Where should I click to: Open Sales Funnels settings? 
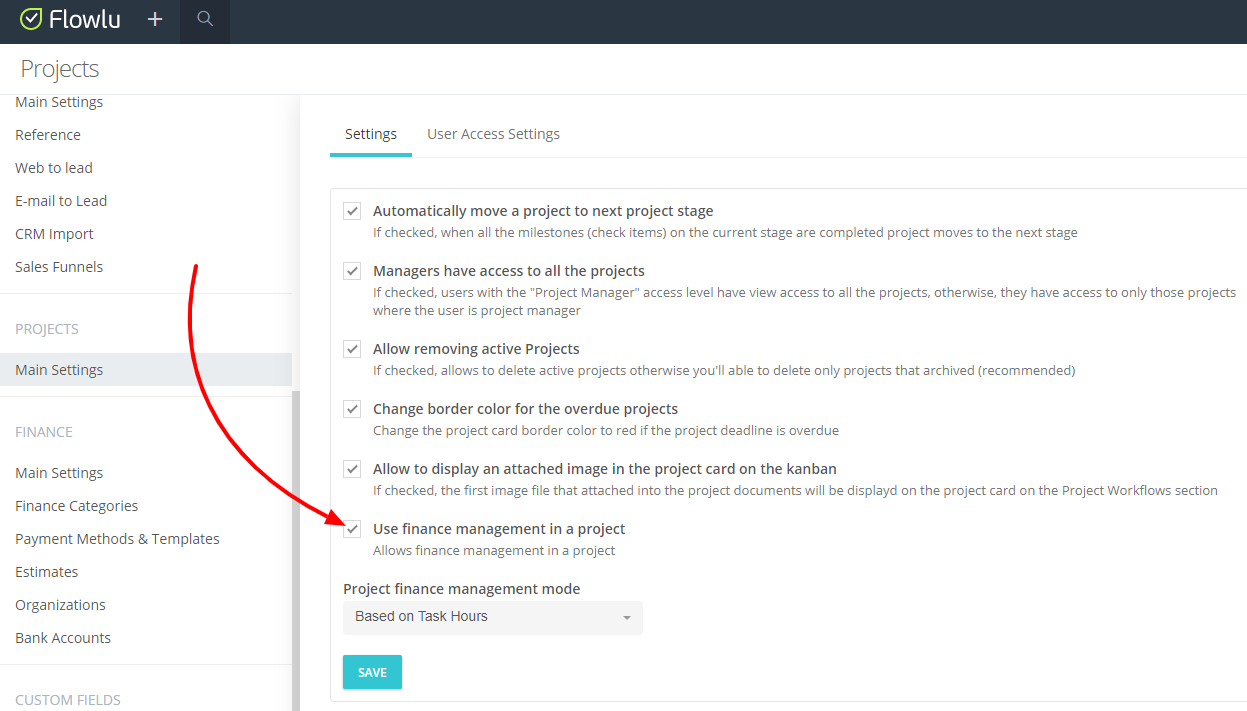[59, 267]
